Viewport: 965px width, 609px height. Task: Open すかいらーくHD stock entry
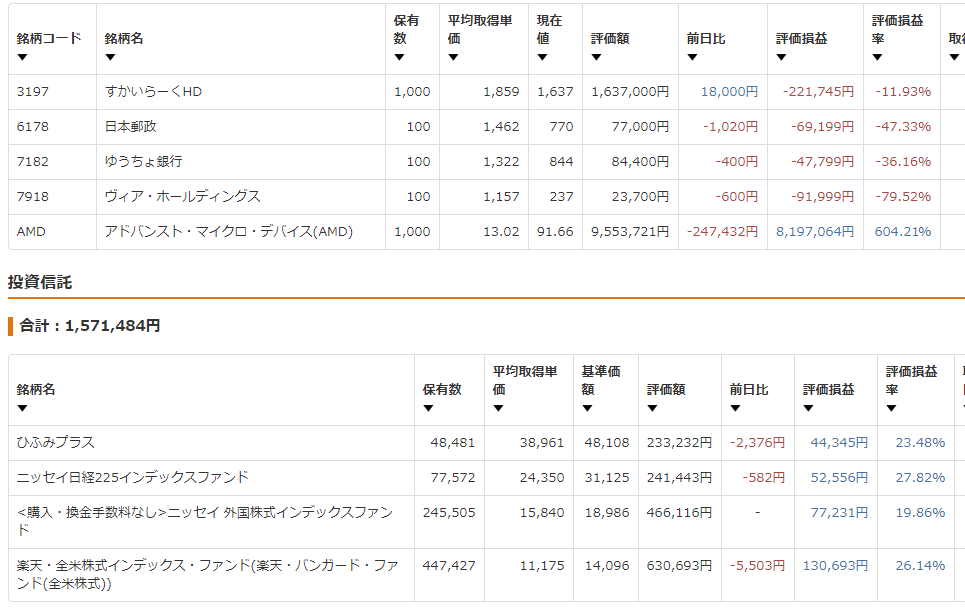(x=153, y=92)
